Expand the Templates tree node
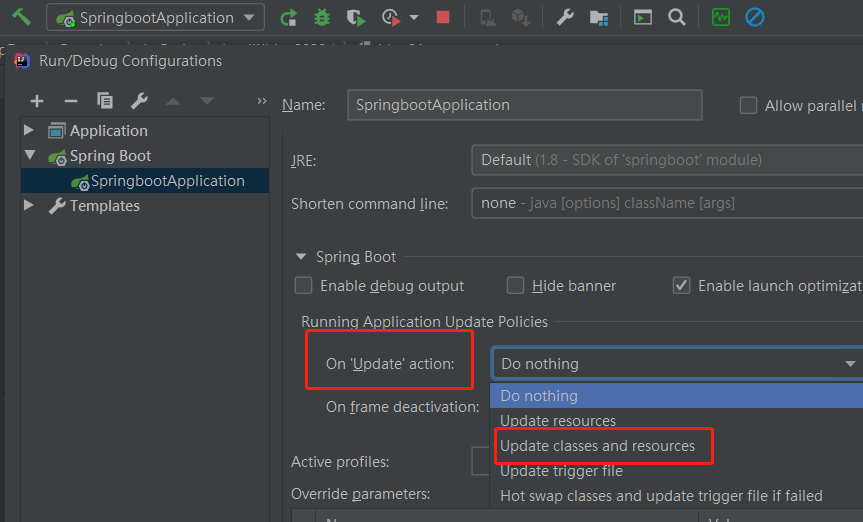 (x=29, y=205)
